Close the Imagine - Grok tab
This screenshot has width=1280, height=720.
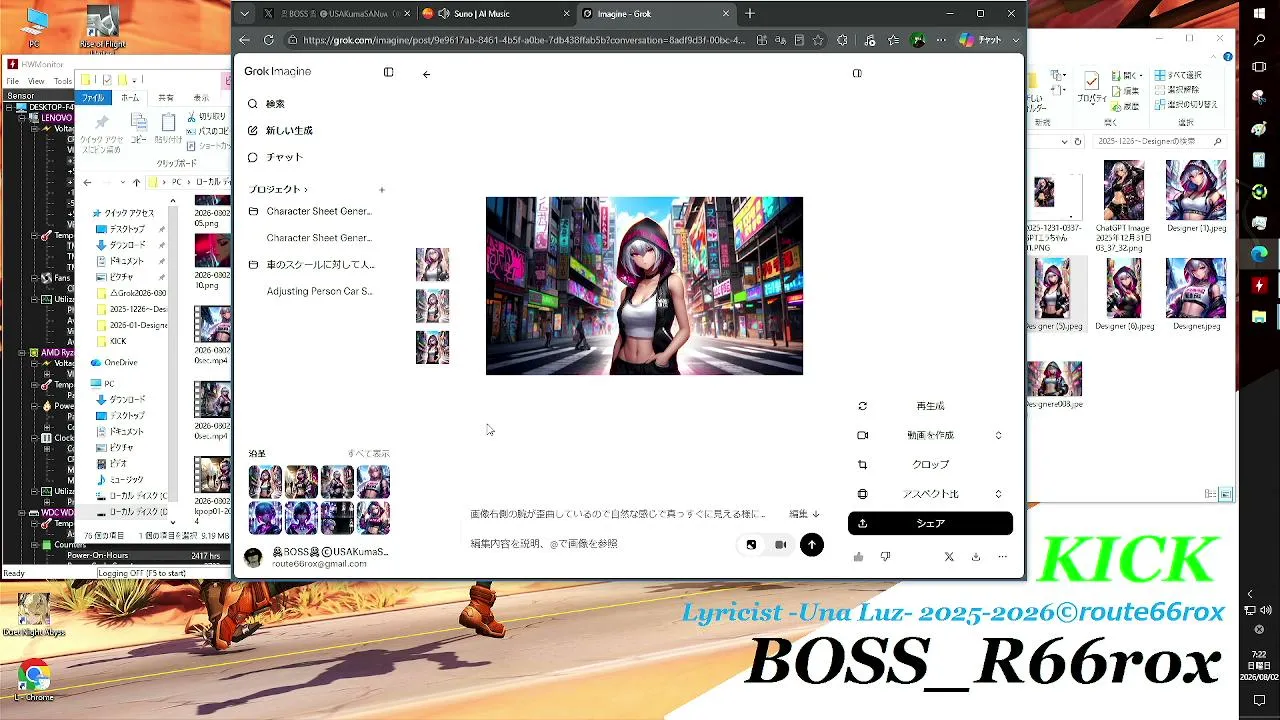[727, 14]
